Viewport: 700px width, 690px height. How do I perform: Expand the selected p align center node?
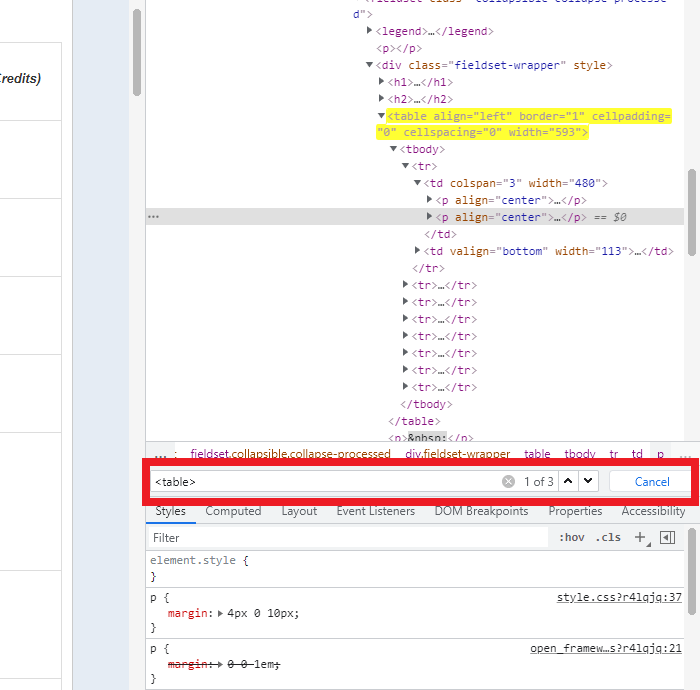[429, 216]
